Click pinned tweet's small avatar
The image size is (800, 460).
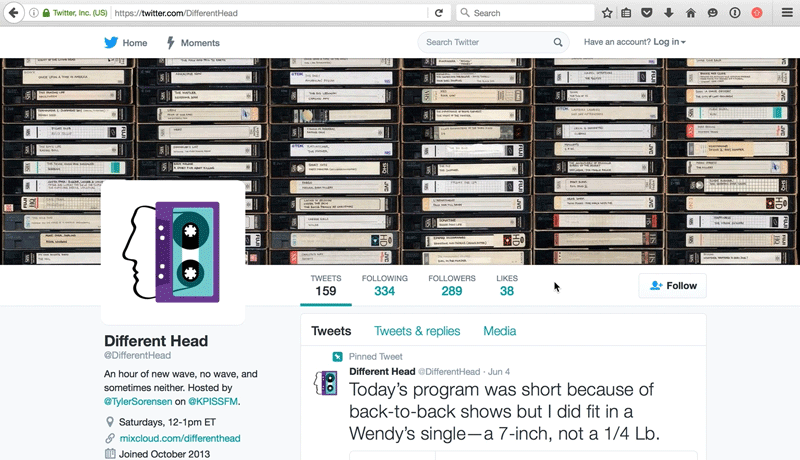click(x=326, y=383)
